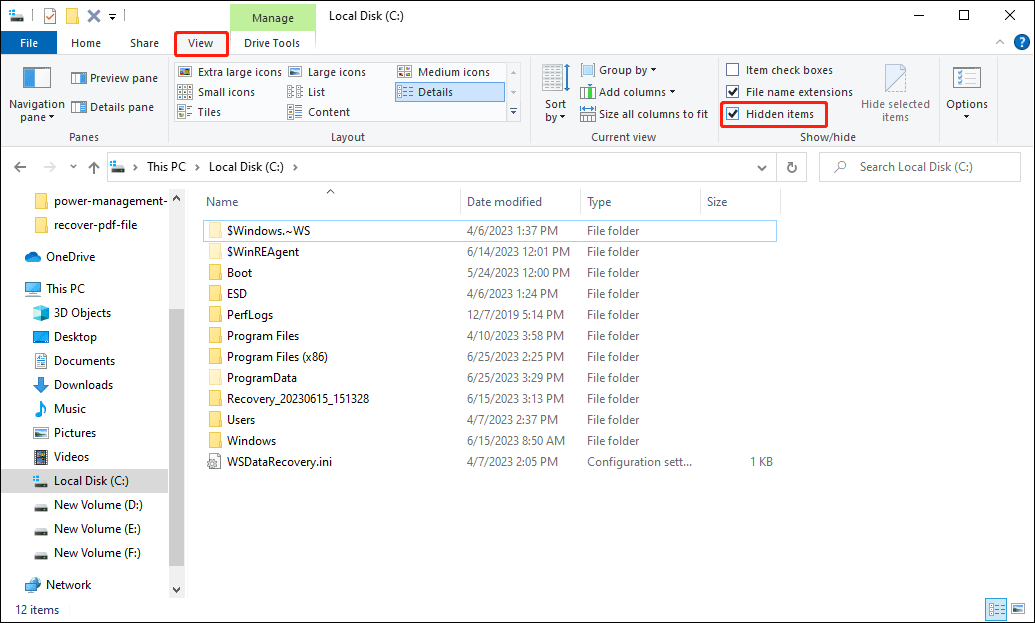Switch to the Home tab
The height and width of the screenshot is (623, 1035).
tap(86, 43)
